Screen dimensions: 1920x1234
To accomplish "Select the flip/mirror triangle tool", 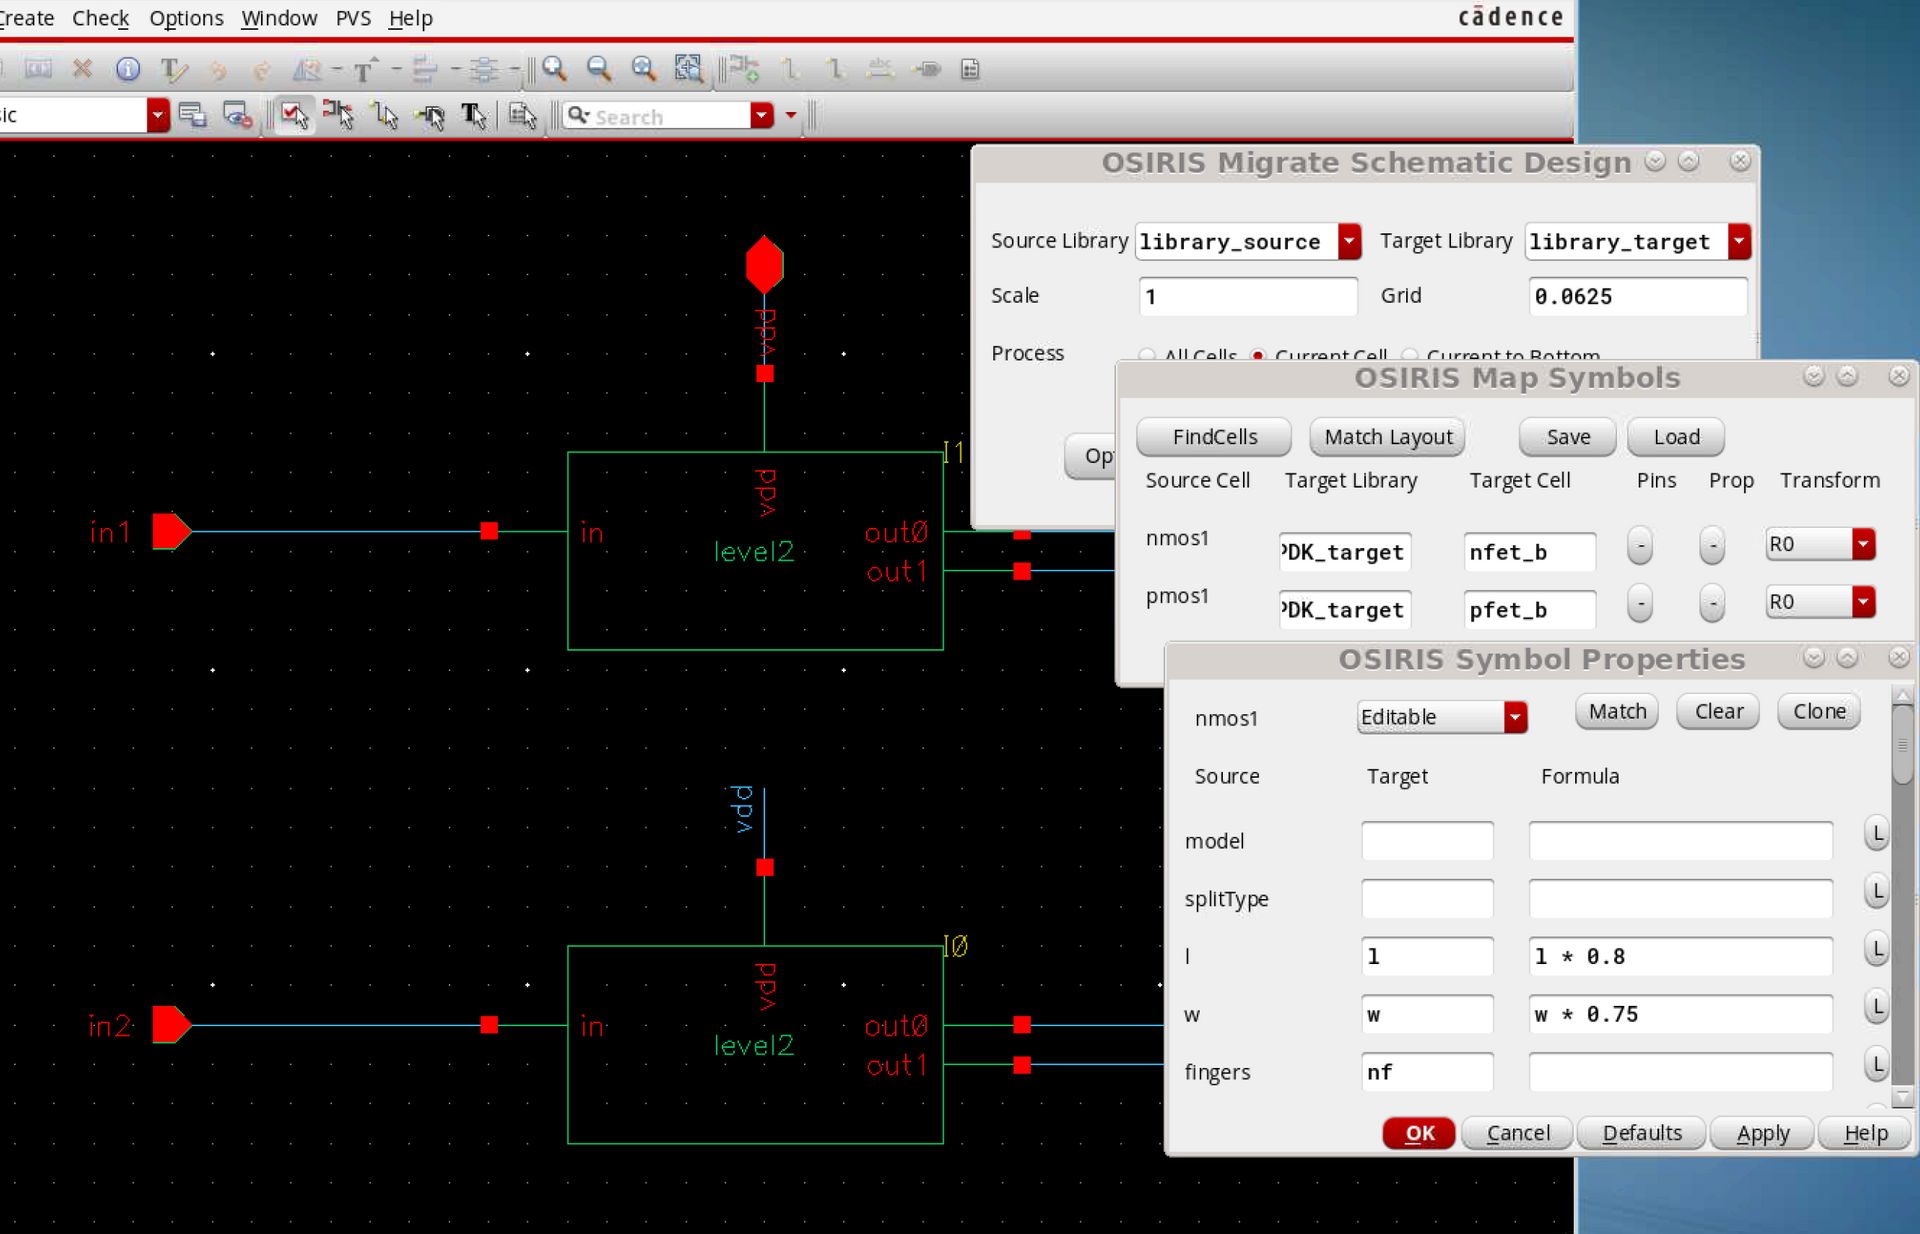I will (x=306, y=69).
